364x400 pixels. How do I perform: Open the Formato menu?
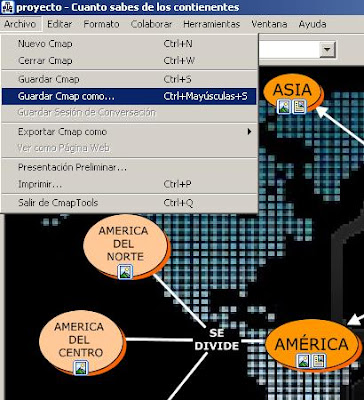point(101,24)
